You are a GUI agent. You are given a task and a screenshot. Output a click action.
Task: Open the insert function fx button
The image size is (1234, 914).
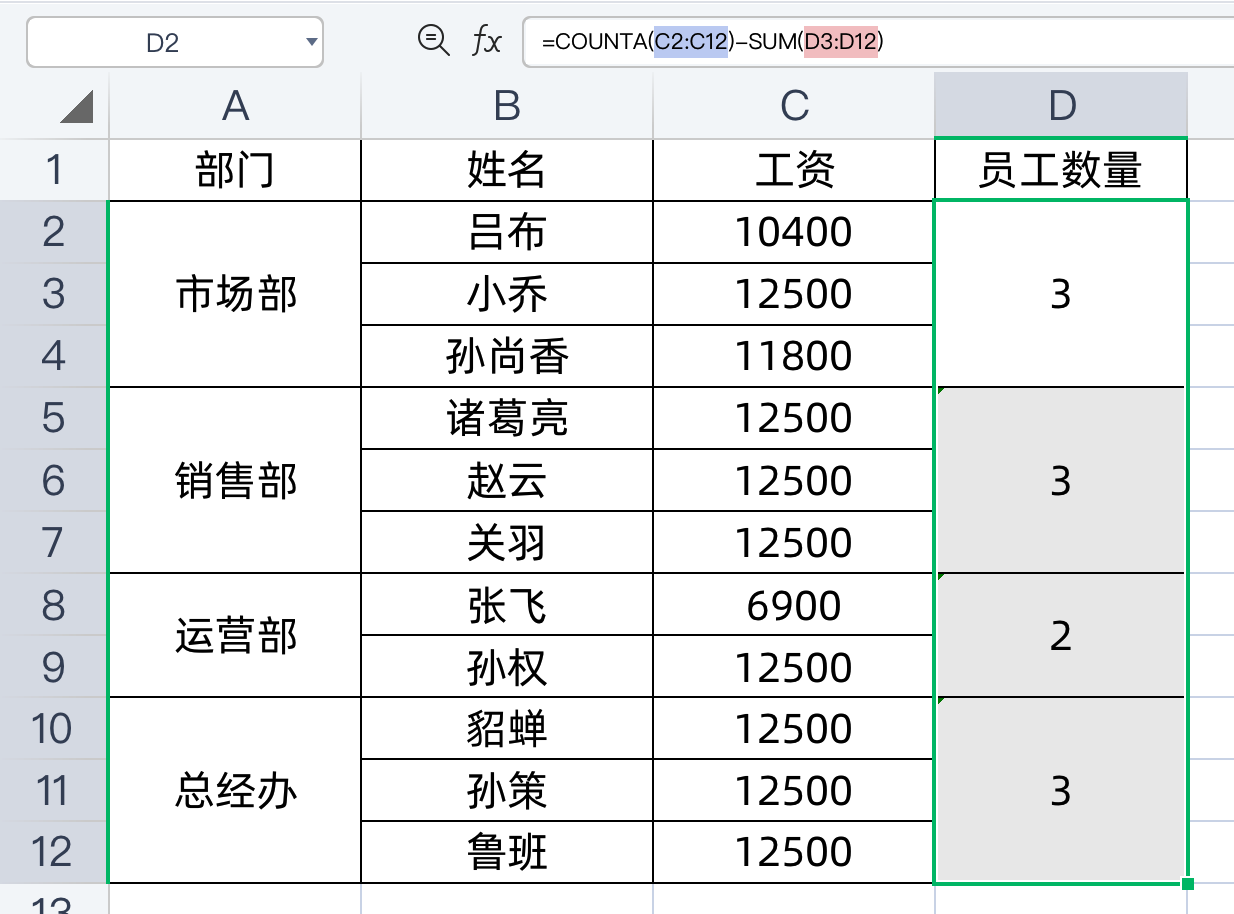point(486,41)
